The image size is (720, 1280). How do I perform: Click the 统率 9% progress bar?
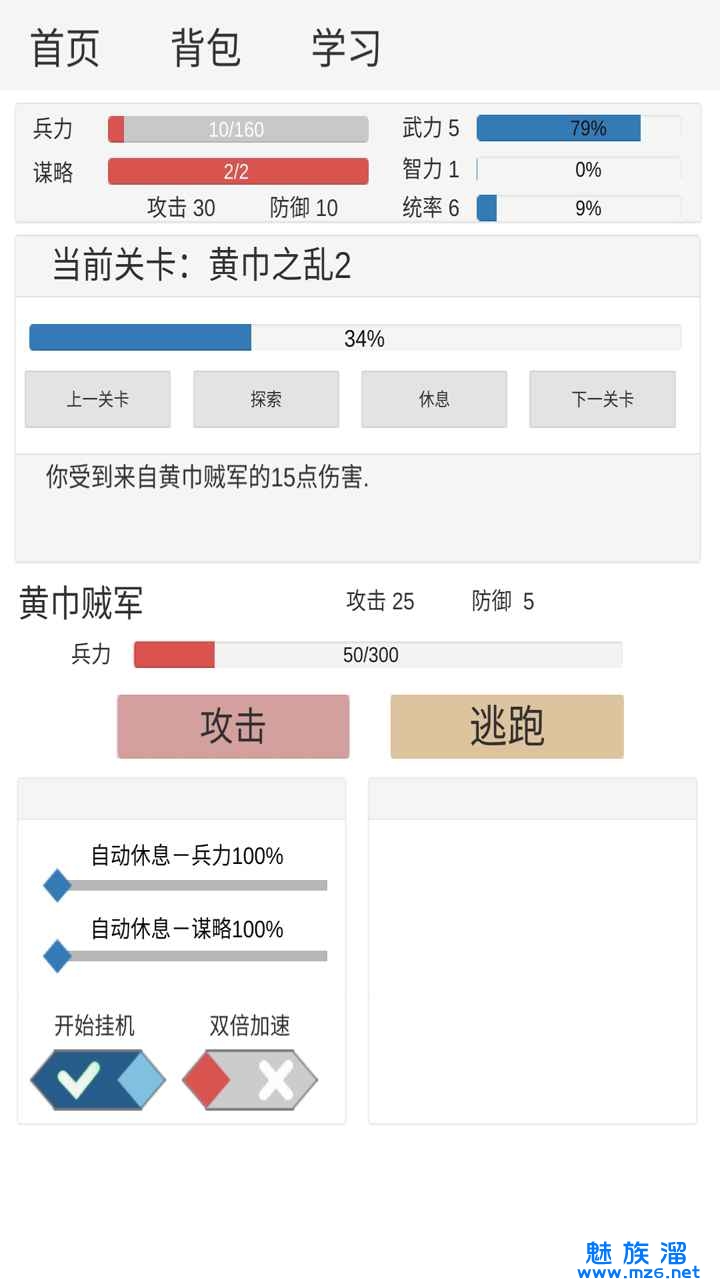click(x=578, y=208)
